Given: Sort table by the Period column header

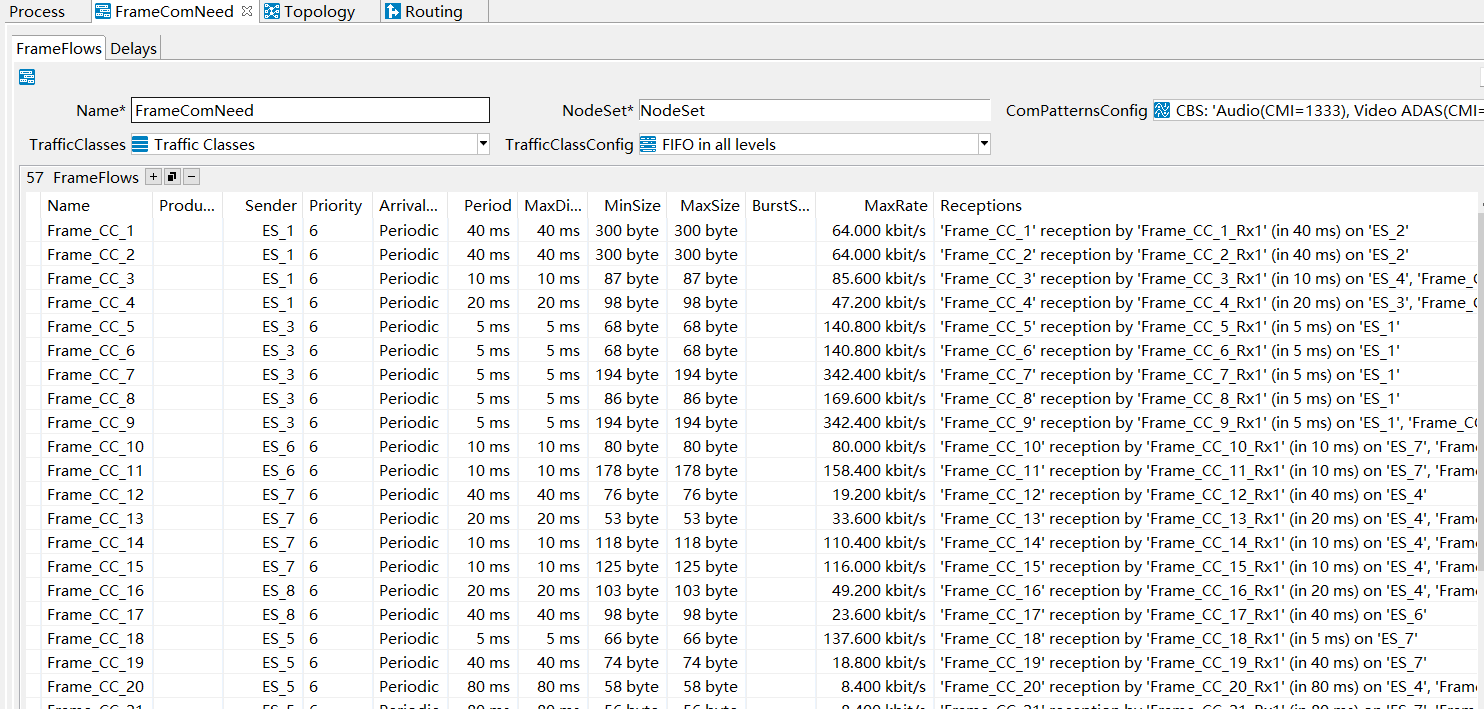Looking at the screenshot, I should [487, 206].
